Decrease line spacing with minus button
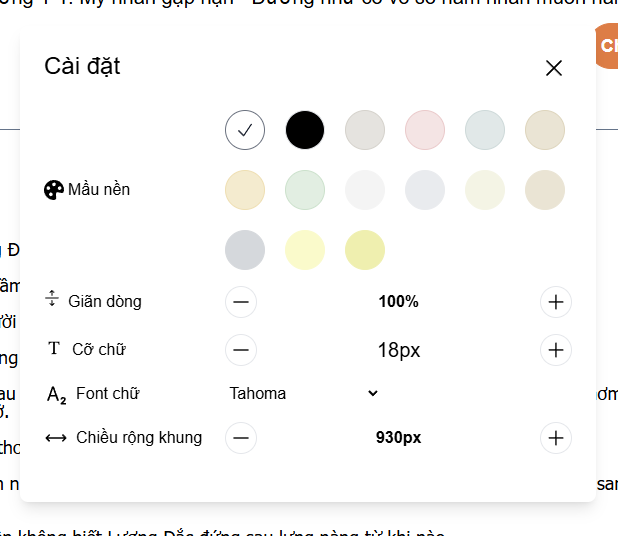This screenshot has height=536, width=618. tap(241, 302)
